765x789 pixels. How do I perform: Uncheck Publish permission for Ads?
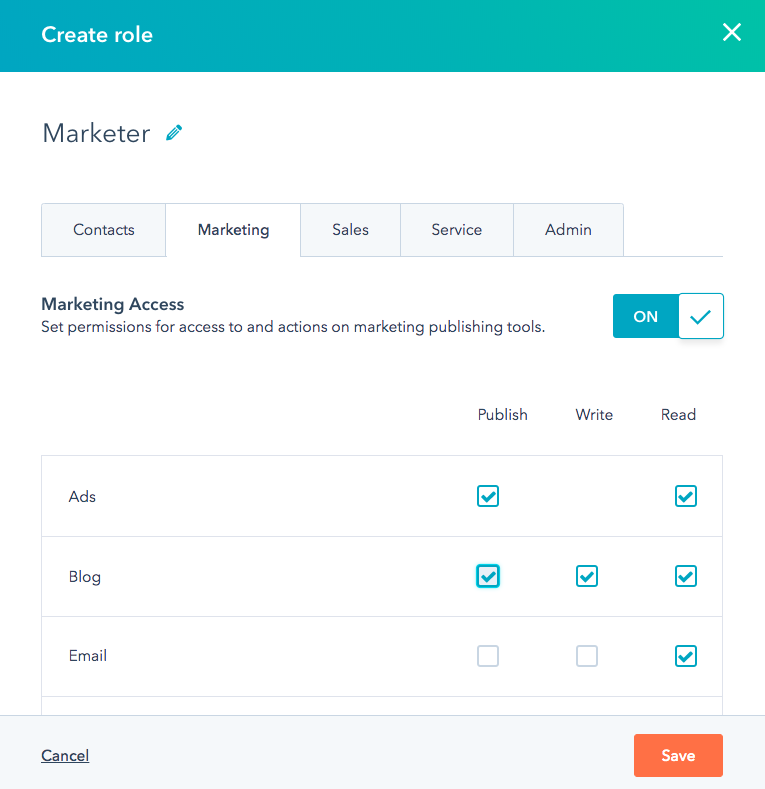[x=488, y=496]
